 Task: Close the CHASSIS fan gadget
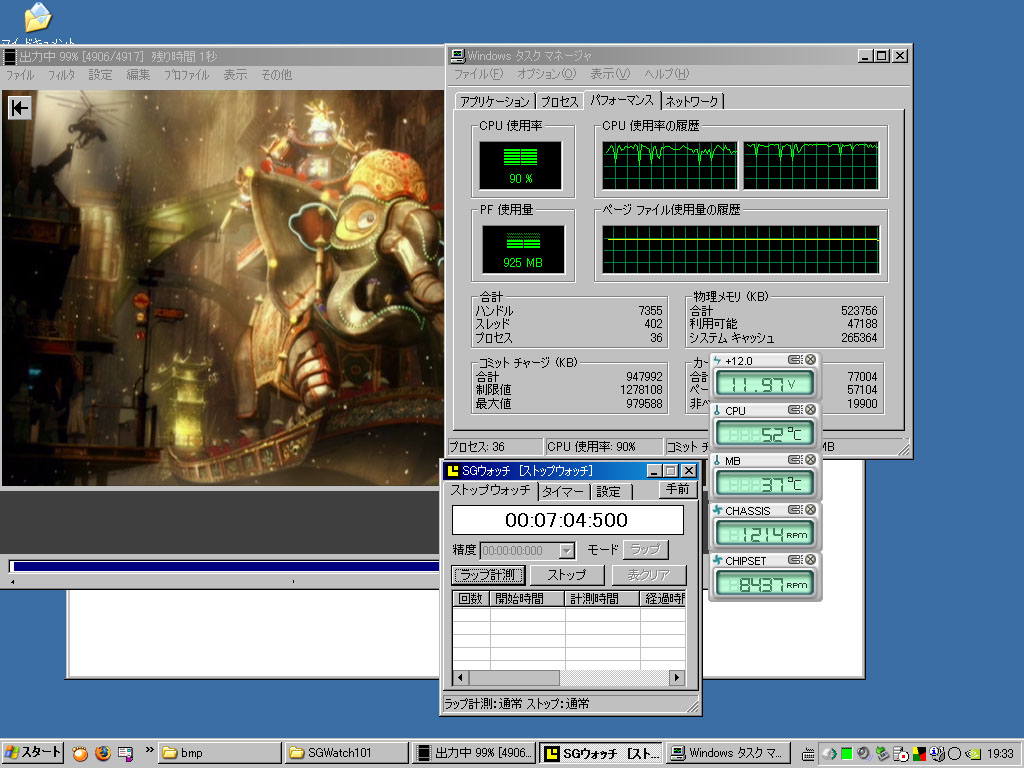click(x=810, y=509)
